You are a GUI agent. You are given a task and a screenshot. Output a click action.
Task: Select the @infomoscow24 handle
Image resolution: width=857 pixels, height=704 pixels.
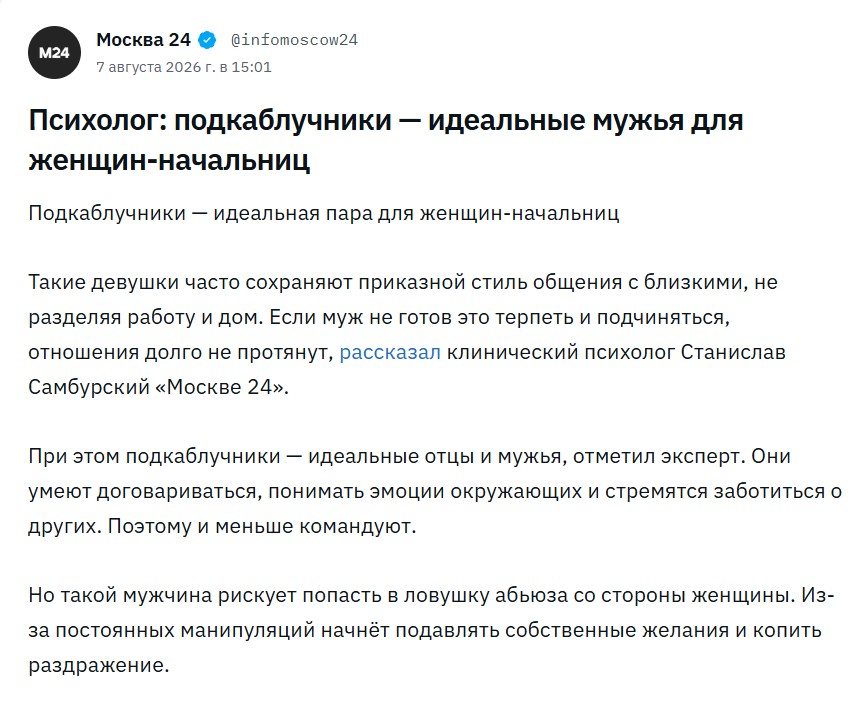click(294, 40)
